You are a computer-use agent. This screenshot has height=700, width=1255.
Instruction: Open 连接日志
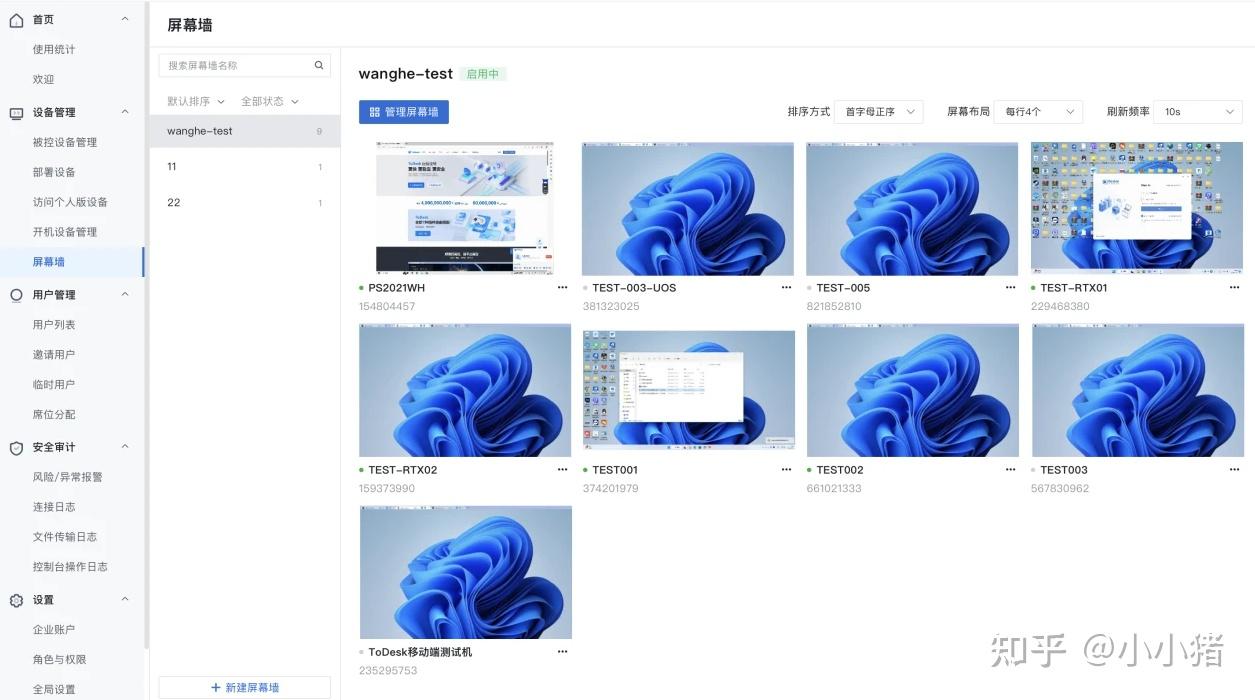click(x=54, y=507)
